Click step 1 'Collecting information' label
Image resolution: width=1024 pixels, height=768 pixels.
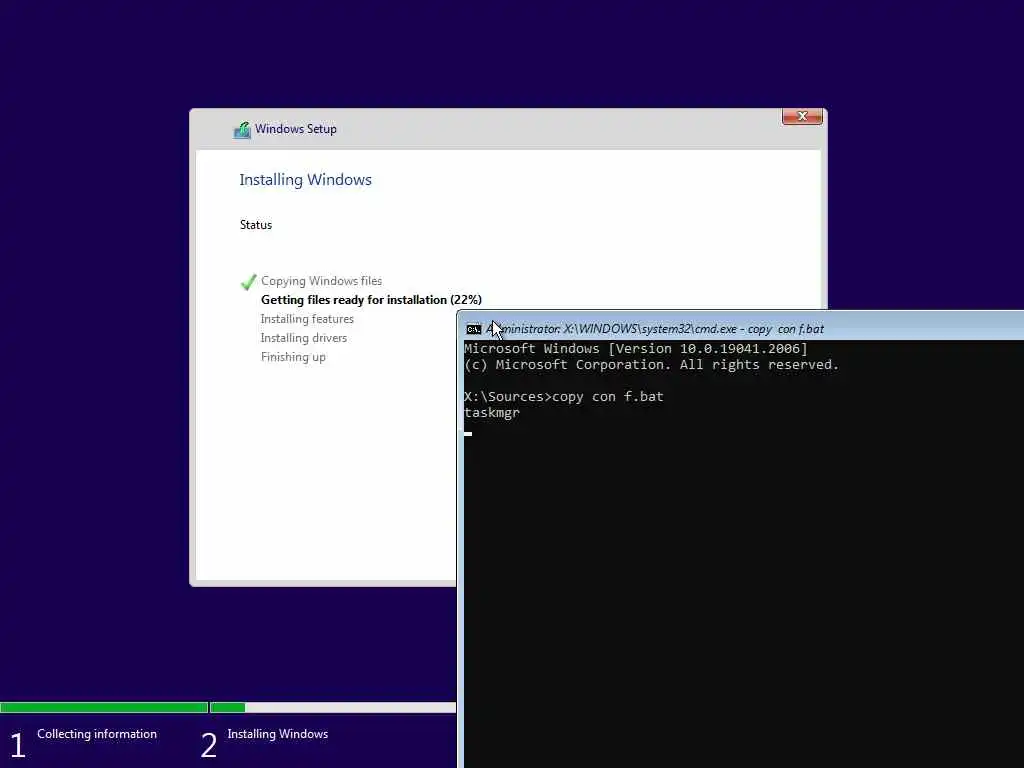[97, 734]
